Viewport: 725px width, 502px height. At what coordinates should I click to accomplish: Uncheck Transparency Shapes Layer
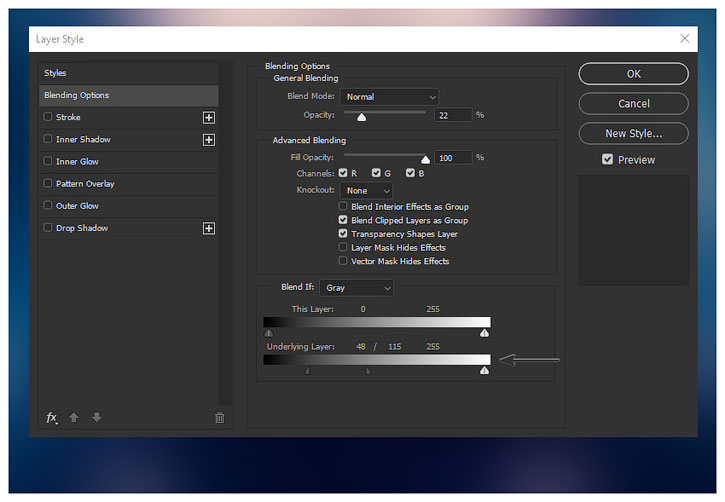pyautogui.click(x=343, y=234)
